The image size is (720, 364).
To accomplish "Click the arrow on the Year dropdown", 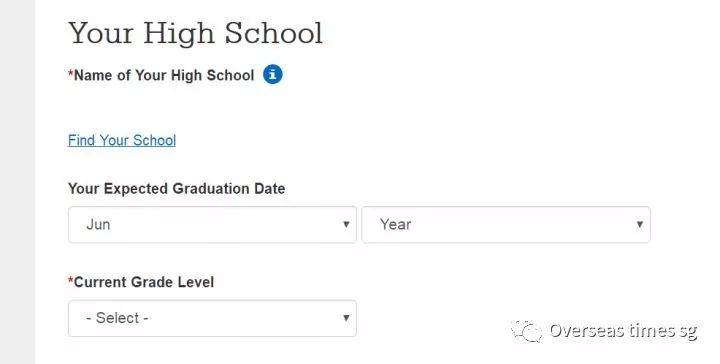I will click(640, 224).
